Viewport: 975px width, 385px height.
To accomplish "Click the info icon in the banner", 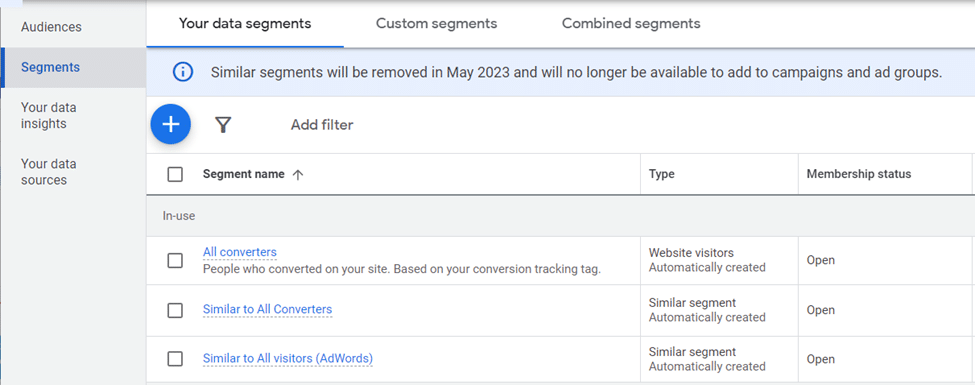I will point(182,72).
